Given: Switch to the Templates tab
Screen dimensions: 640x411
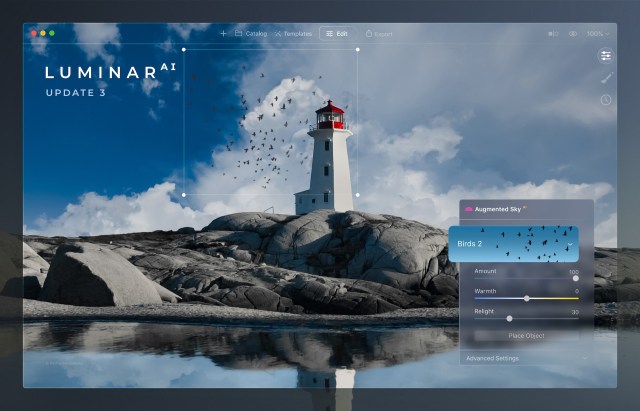Looking at the screenshot, I should tap(291, 33).
